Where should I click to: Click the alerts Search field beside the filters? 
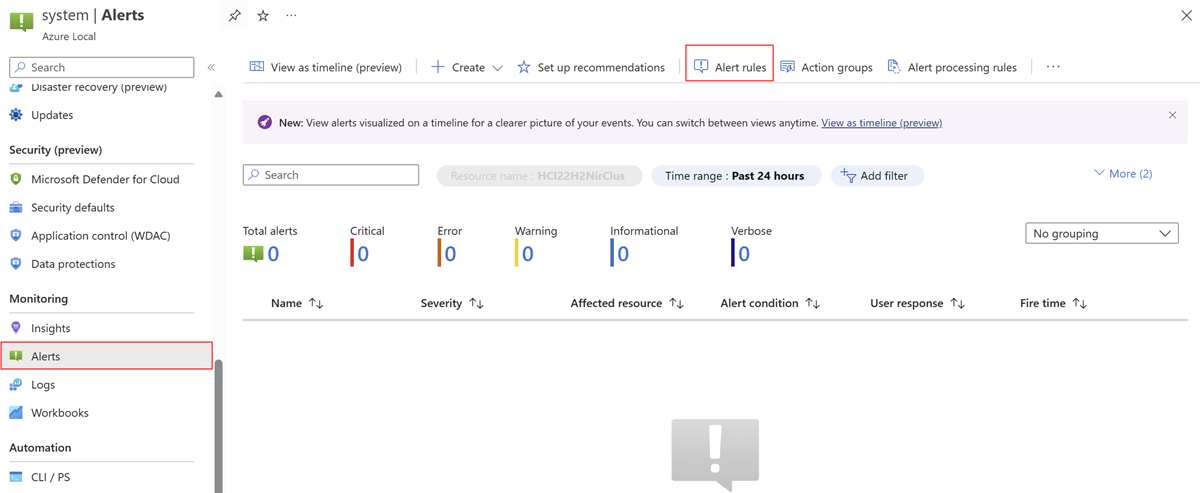click(331, 175)
